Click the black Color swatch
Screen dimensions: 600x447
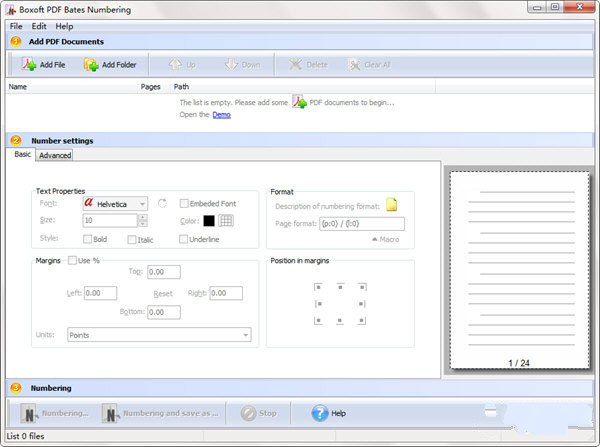(209, 221)
